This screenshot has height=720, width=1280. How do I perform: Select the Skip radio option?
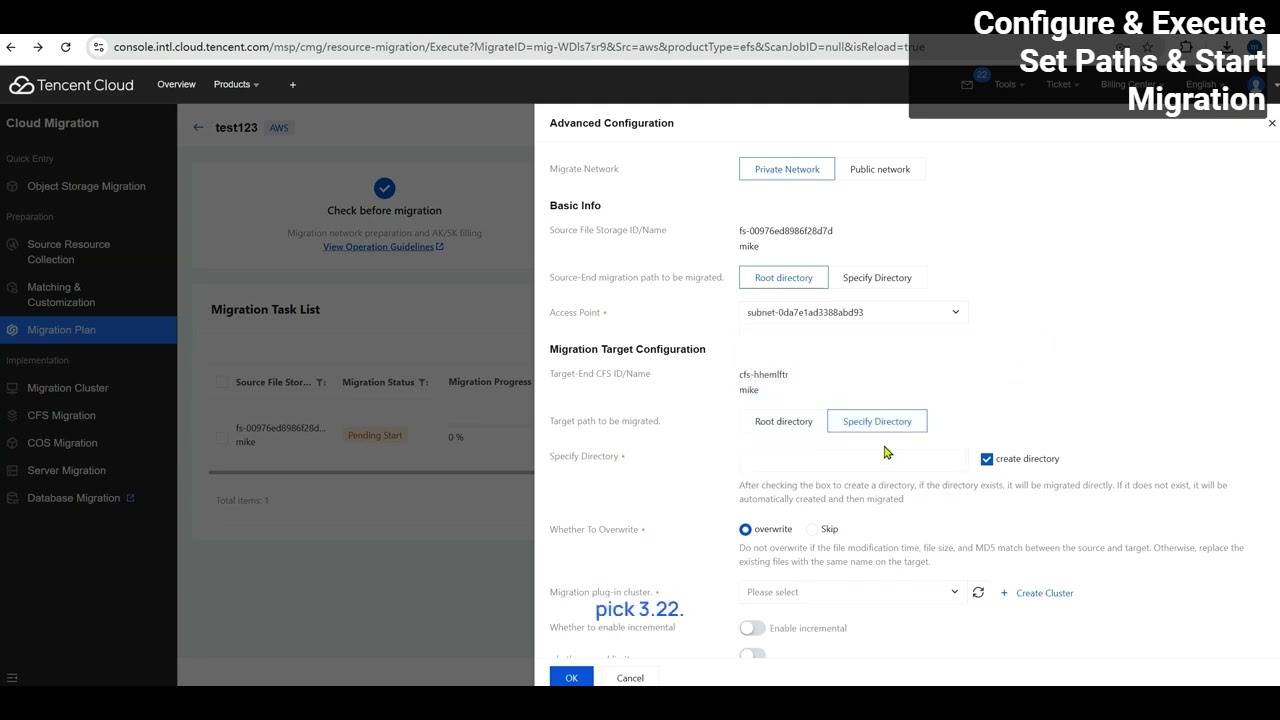[x=812, y=529]
